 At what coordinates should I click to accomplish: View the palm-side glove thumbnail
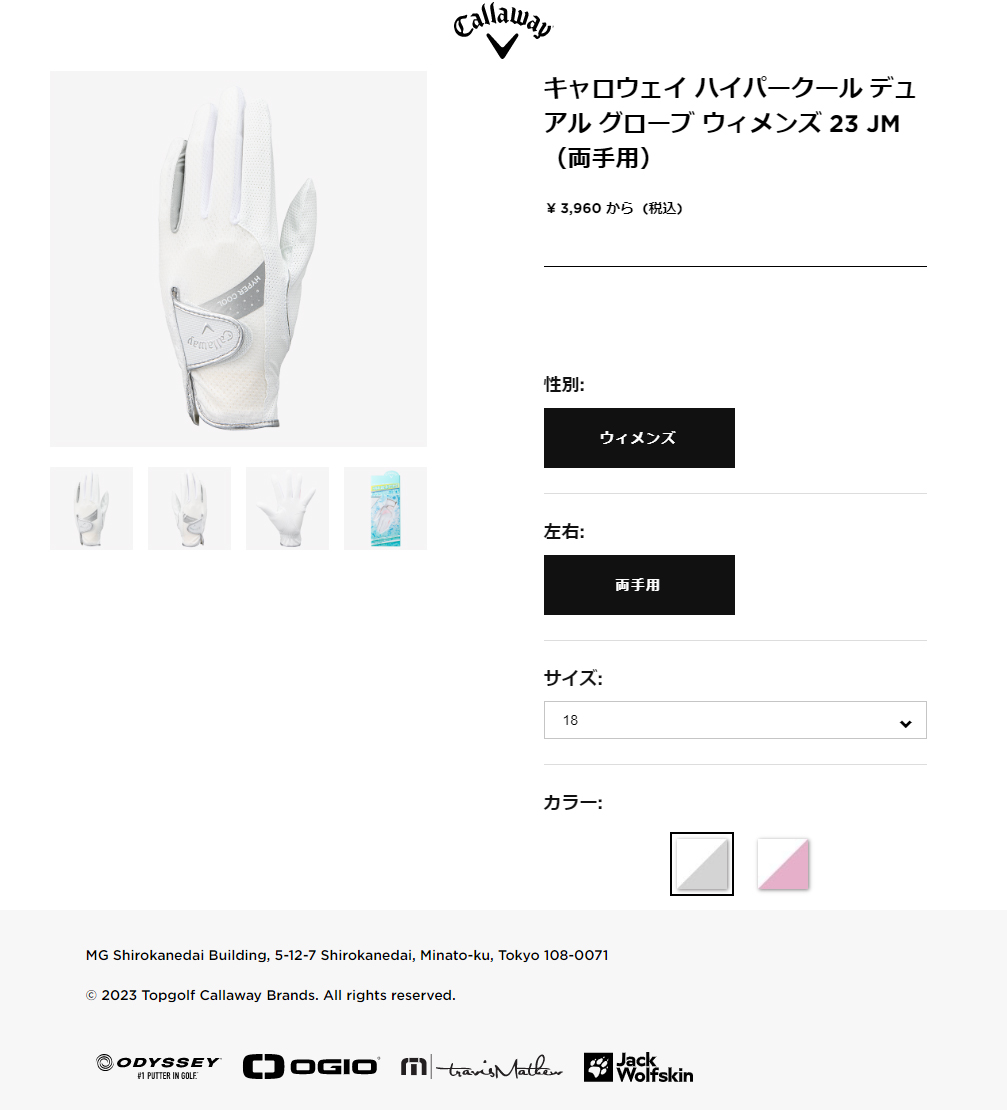coord(287,508)
